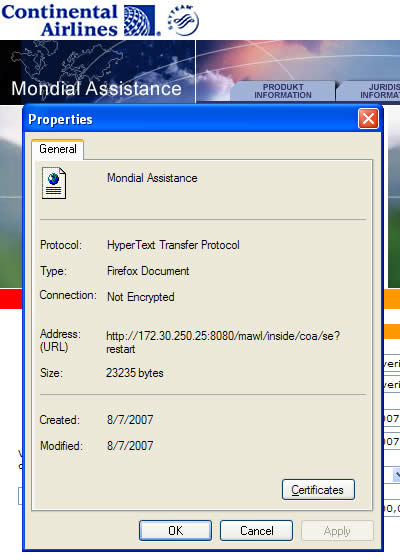This screenshot has width=400, height=560.
Task: Click the Cancel button
Action: (256, 530)
